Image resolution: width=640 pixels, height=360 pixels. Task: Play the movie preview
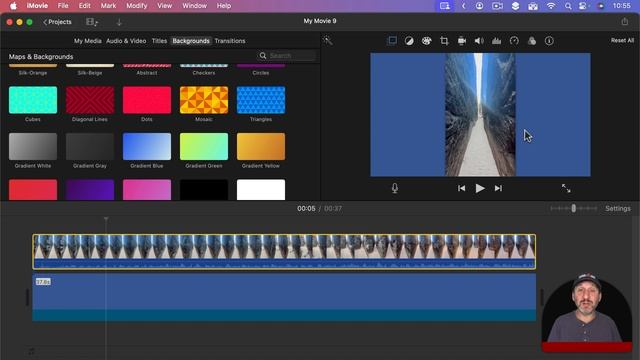coord(480,188)
